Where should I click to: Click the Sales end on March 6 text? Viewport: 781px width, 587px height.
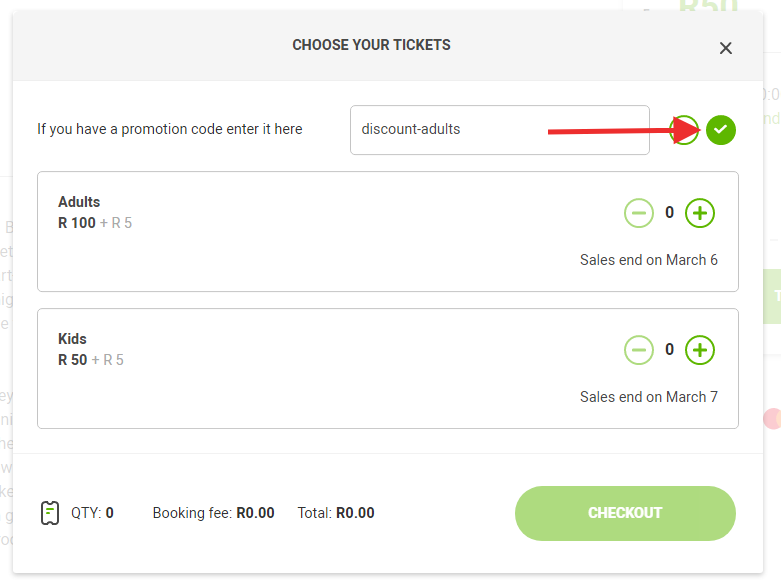pyautogui.click(x=648, y=260)
